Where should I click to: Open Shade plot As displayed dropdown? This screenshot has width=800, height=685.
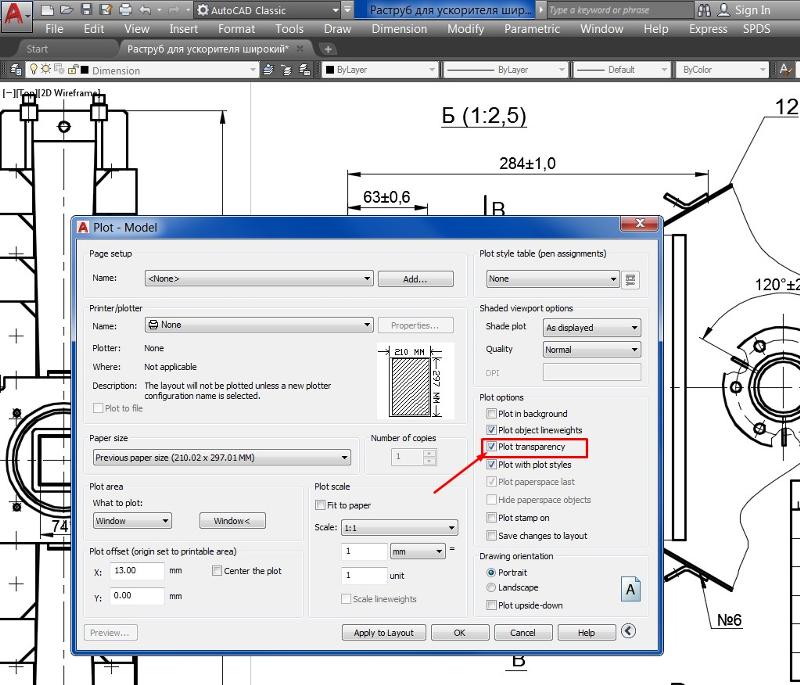coord(592,327)
